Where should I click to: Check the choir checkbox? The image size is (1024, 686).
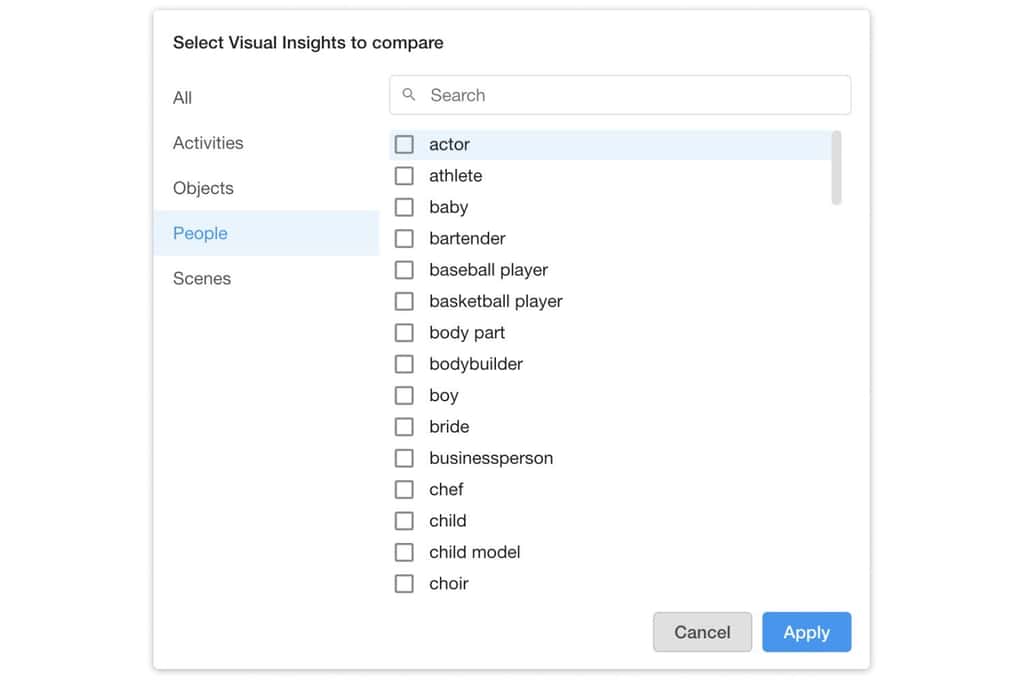click(x=404, y=583)
